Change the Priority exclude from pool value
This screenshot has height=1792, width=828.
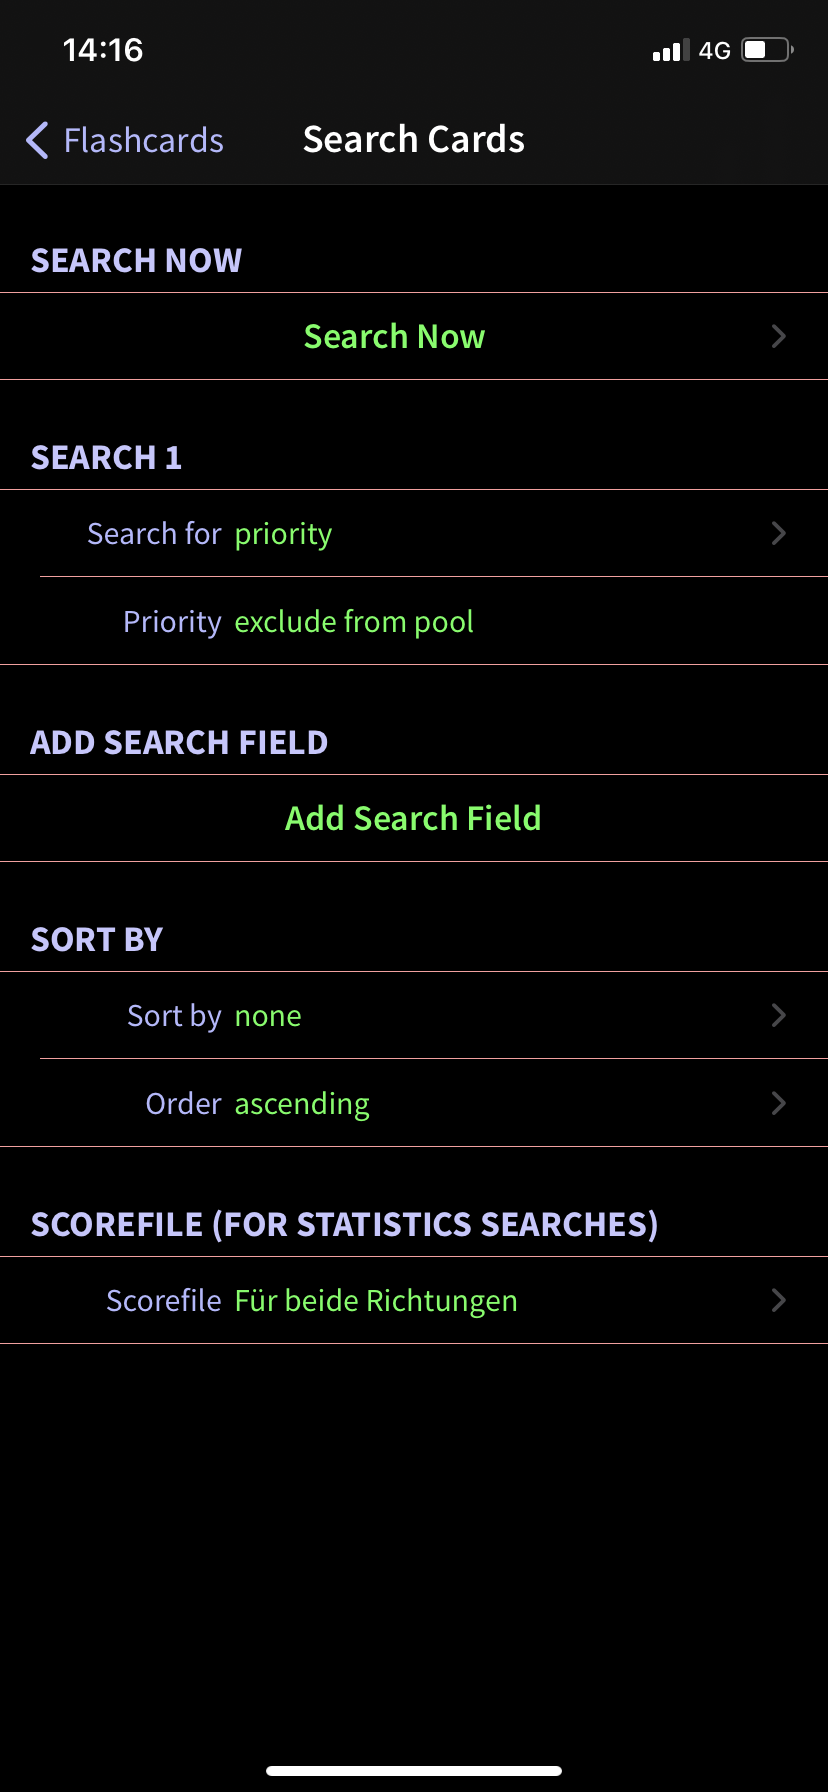pos(414,621)
